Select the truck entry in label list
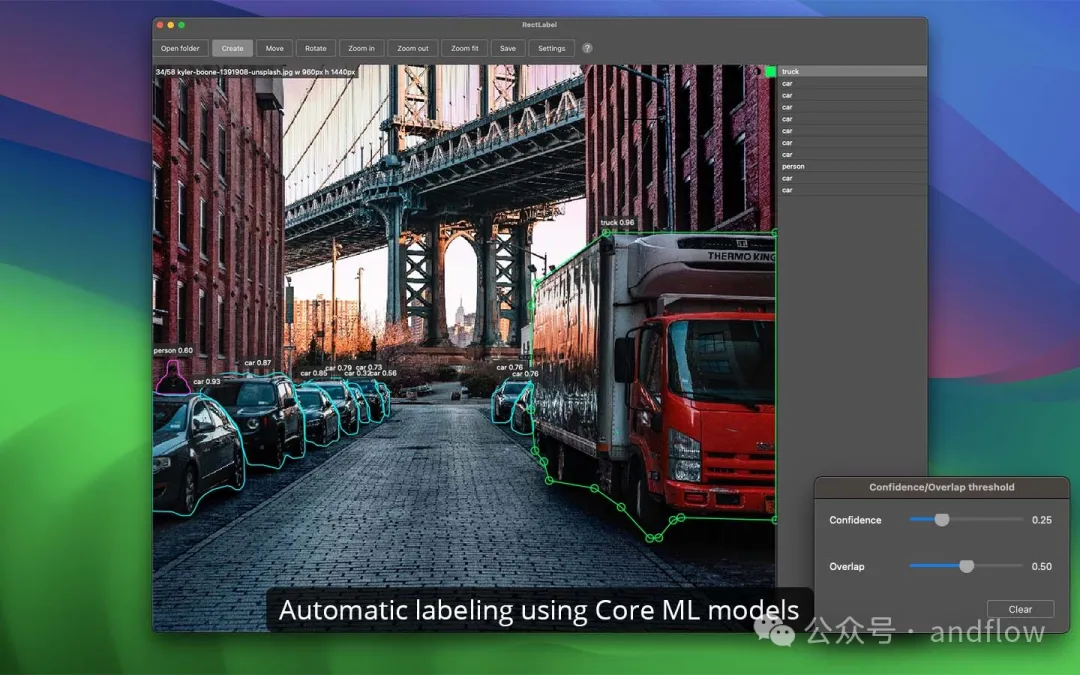 point(851,72)
